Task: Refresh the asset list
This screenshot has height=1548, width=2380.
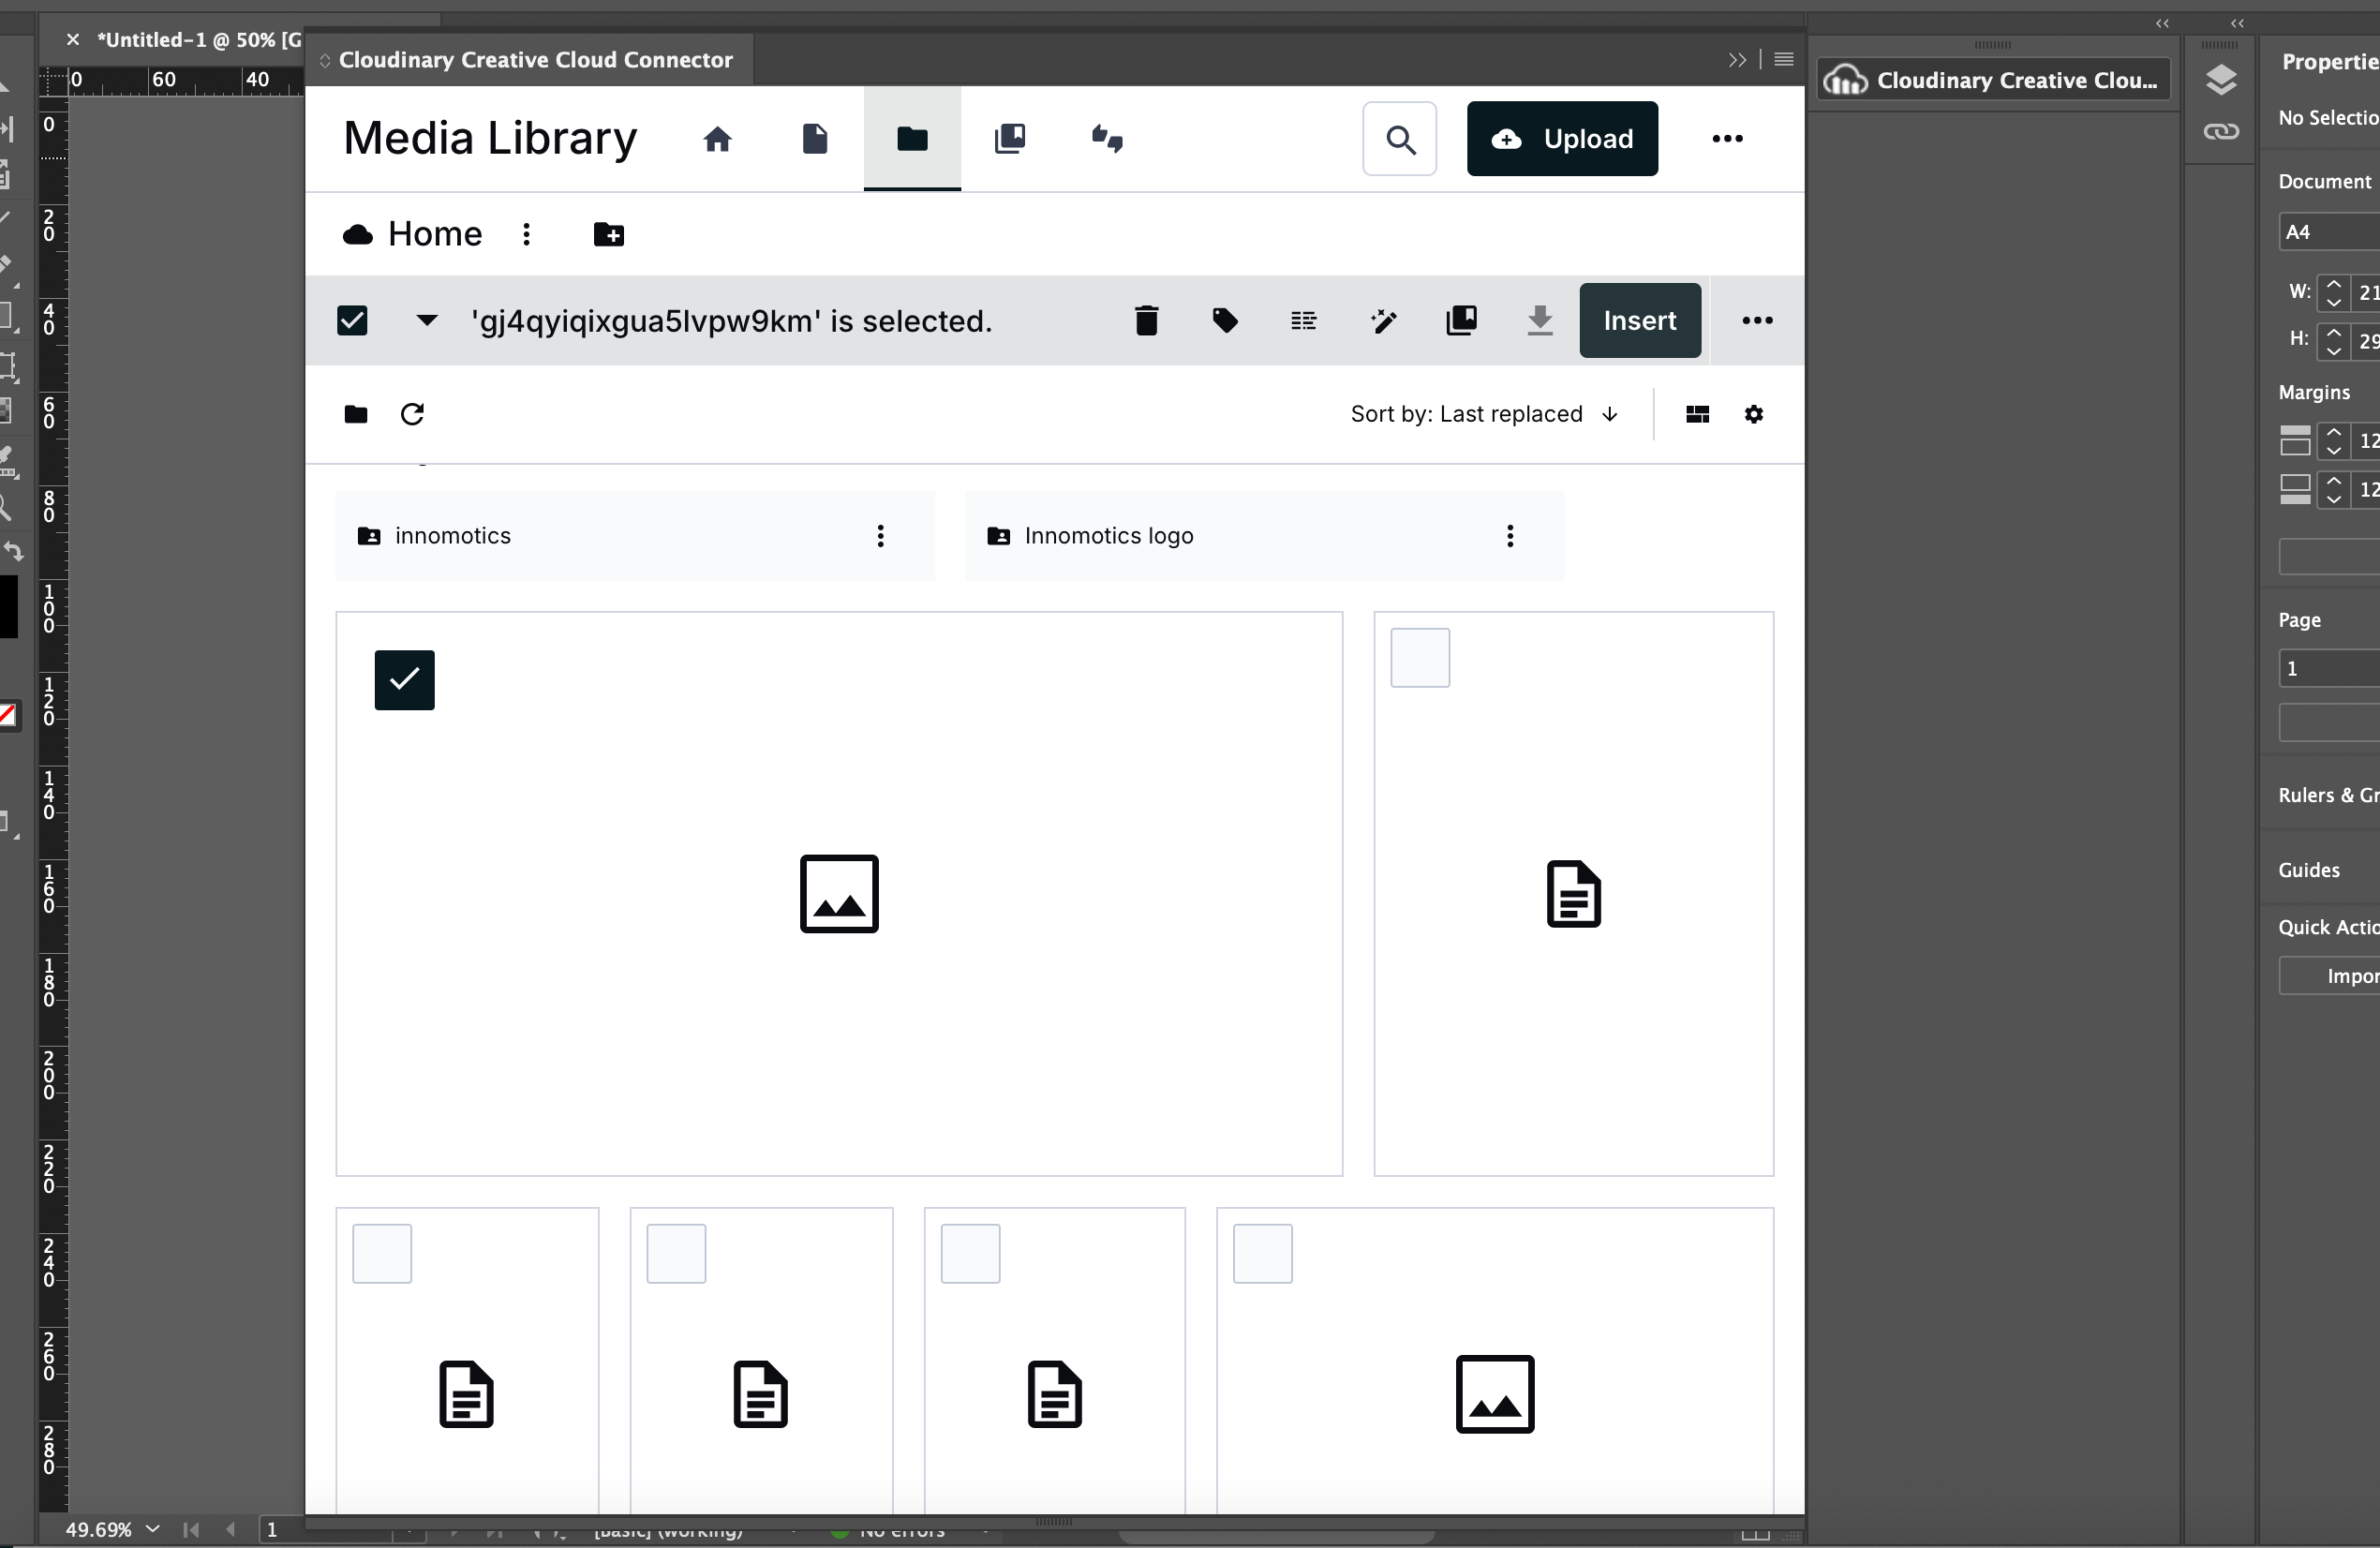Action: coord(412,414)
